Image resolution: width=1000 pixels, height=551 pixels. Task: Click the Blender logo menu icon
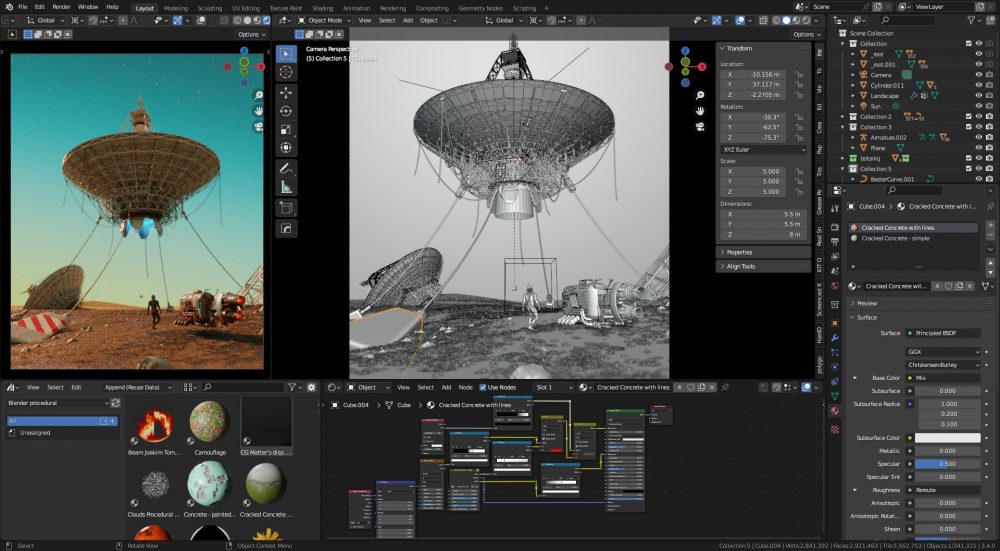click(x=7, y=7)
